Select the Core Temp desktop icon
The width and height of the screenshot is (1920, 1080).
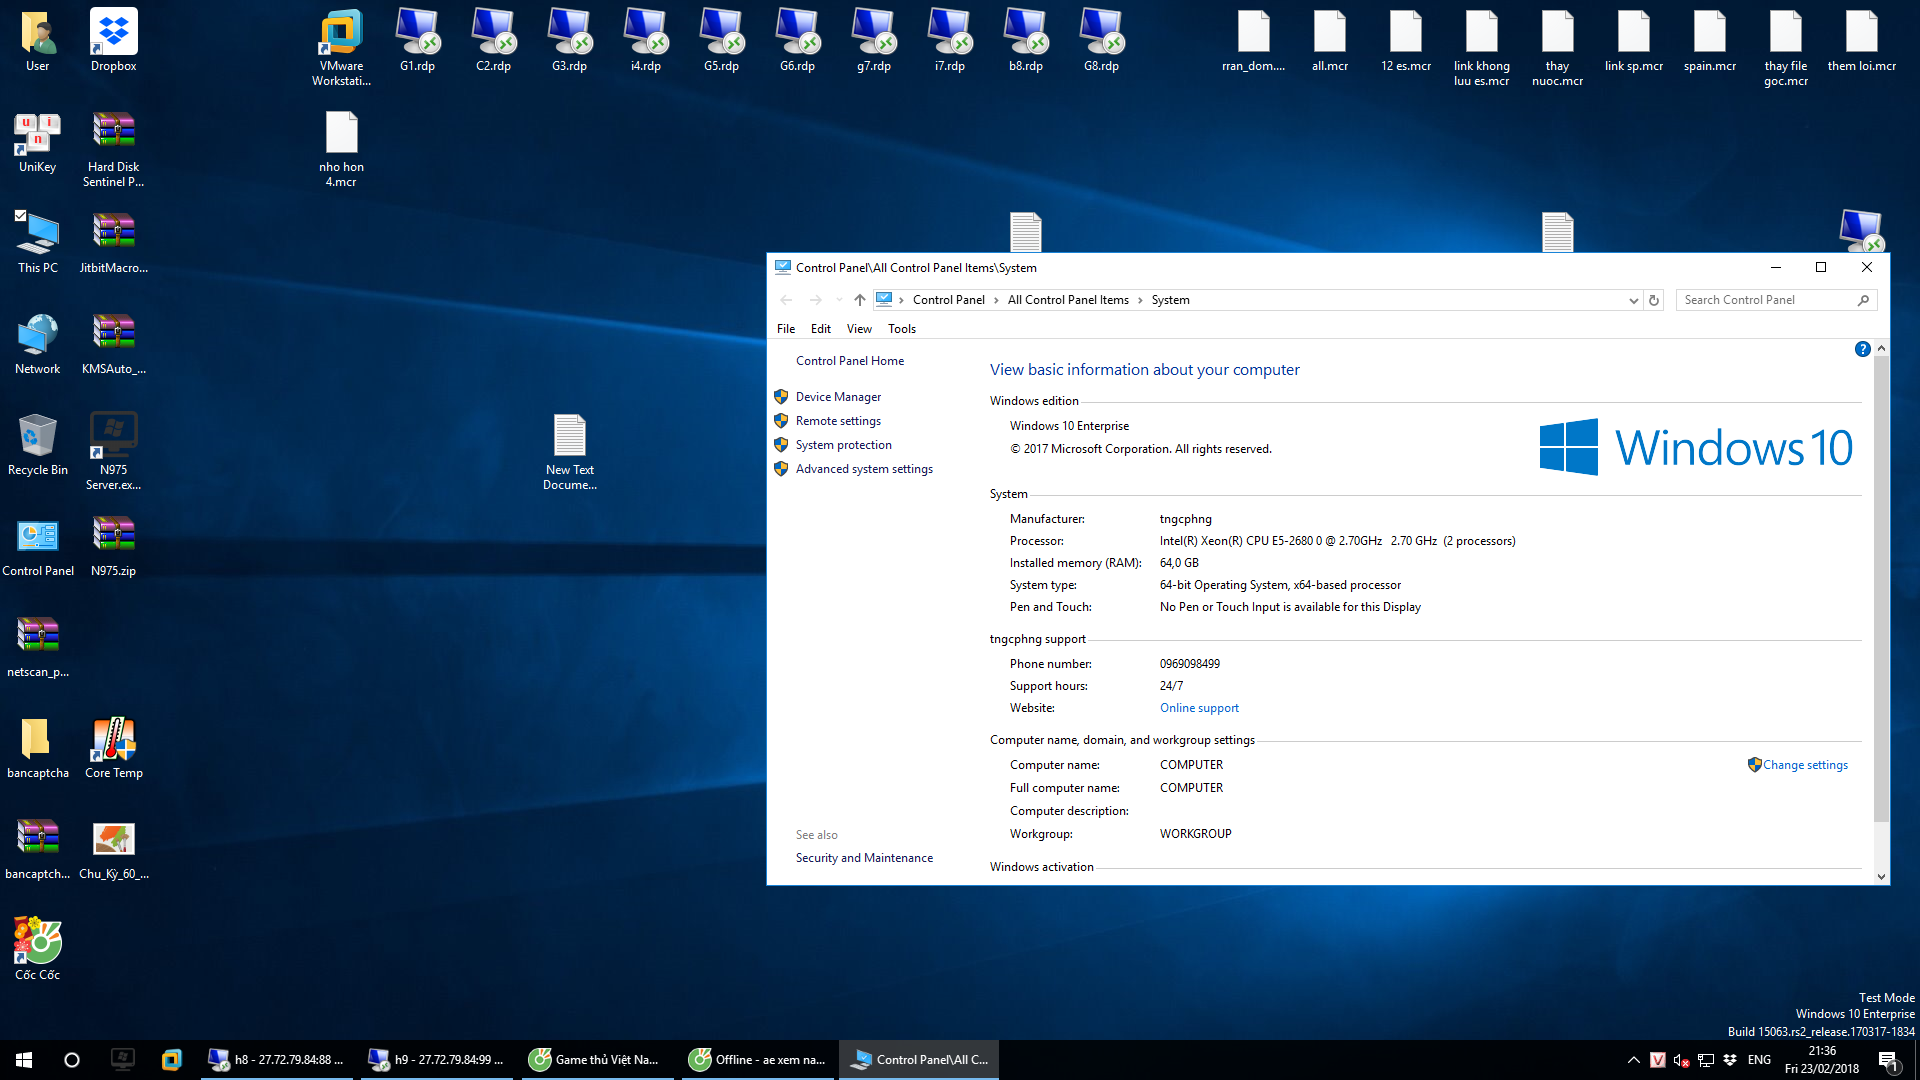(x=113, y=747)
